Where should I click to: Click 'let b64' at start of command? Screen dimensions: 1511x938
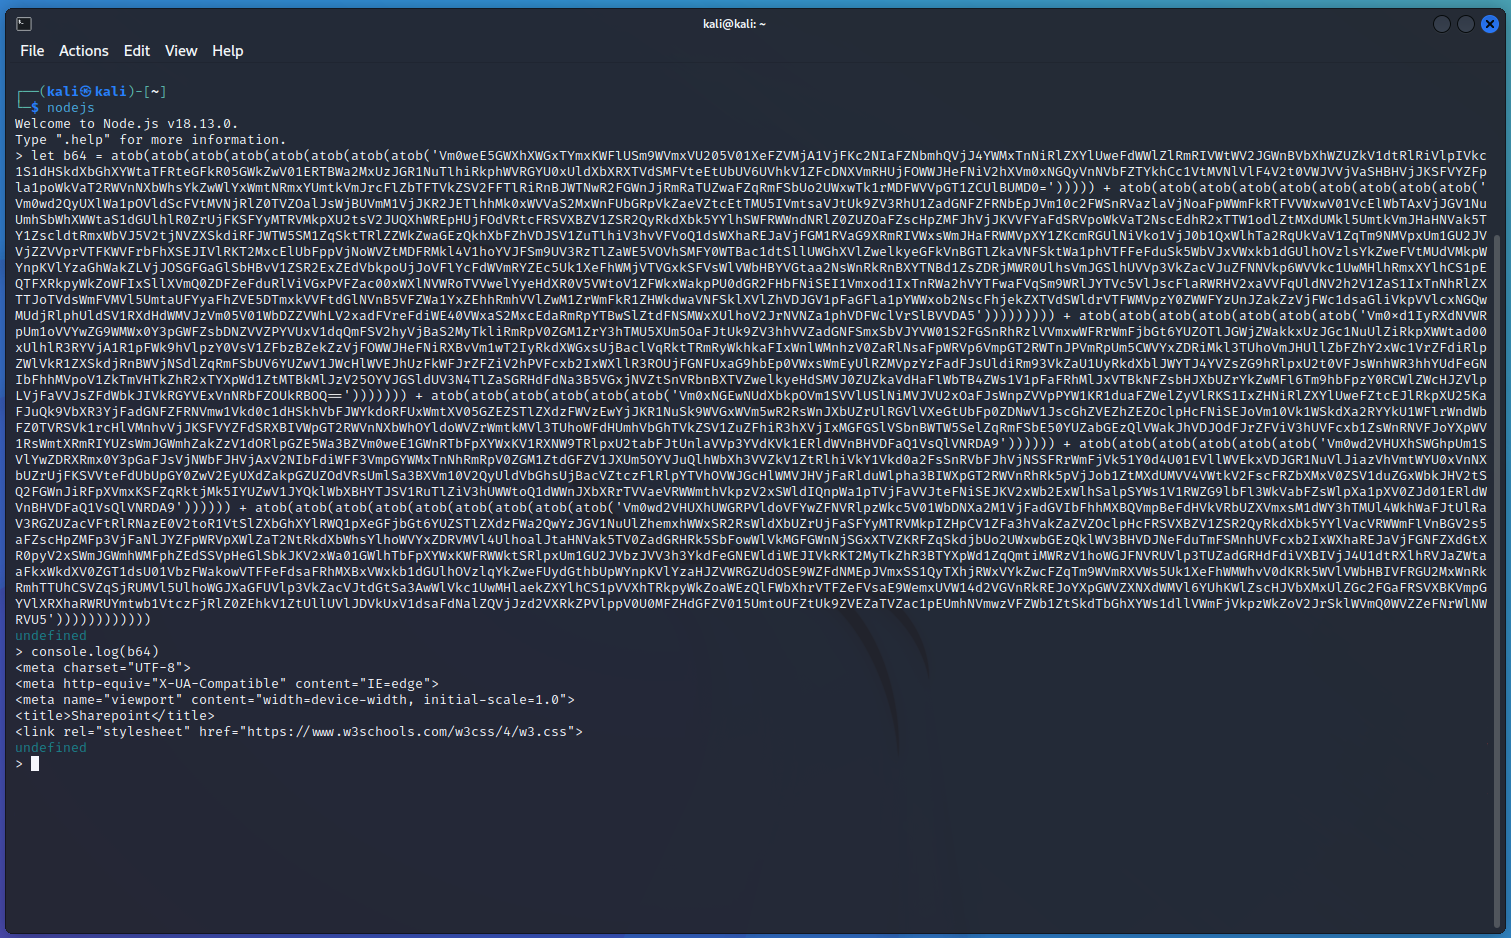(x=59, y=156)
